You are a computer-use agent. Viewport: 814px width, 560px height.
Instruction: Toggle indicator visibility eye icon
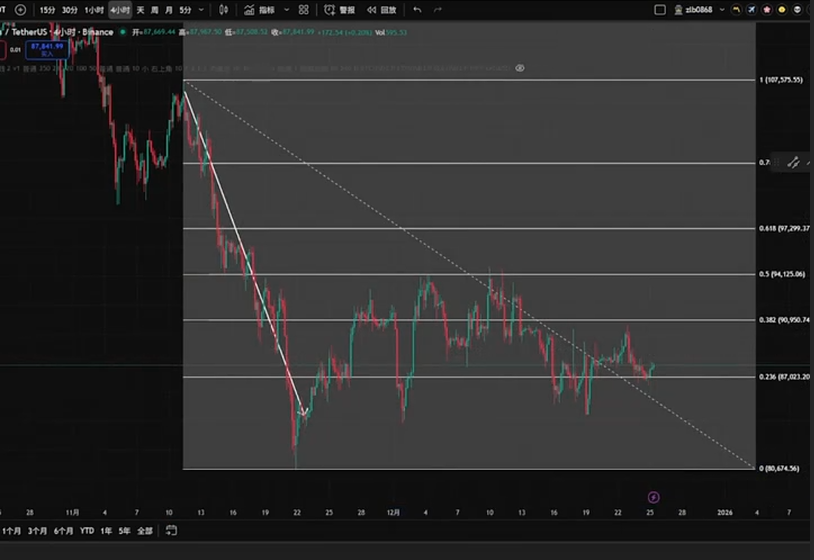(520, 68)
